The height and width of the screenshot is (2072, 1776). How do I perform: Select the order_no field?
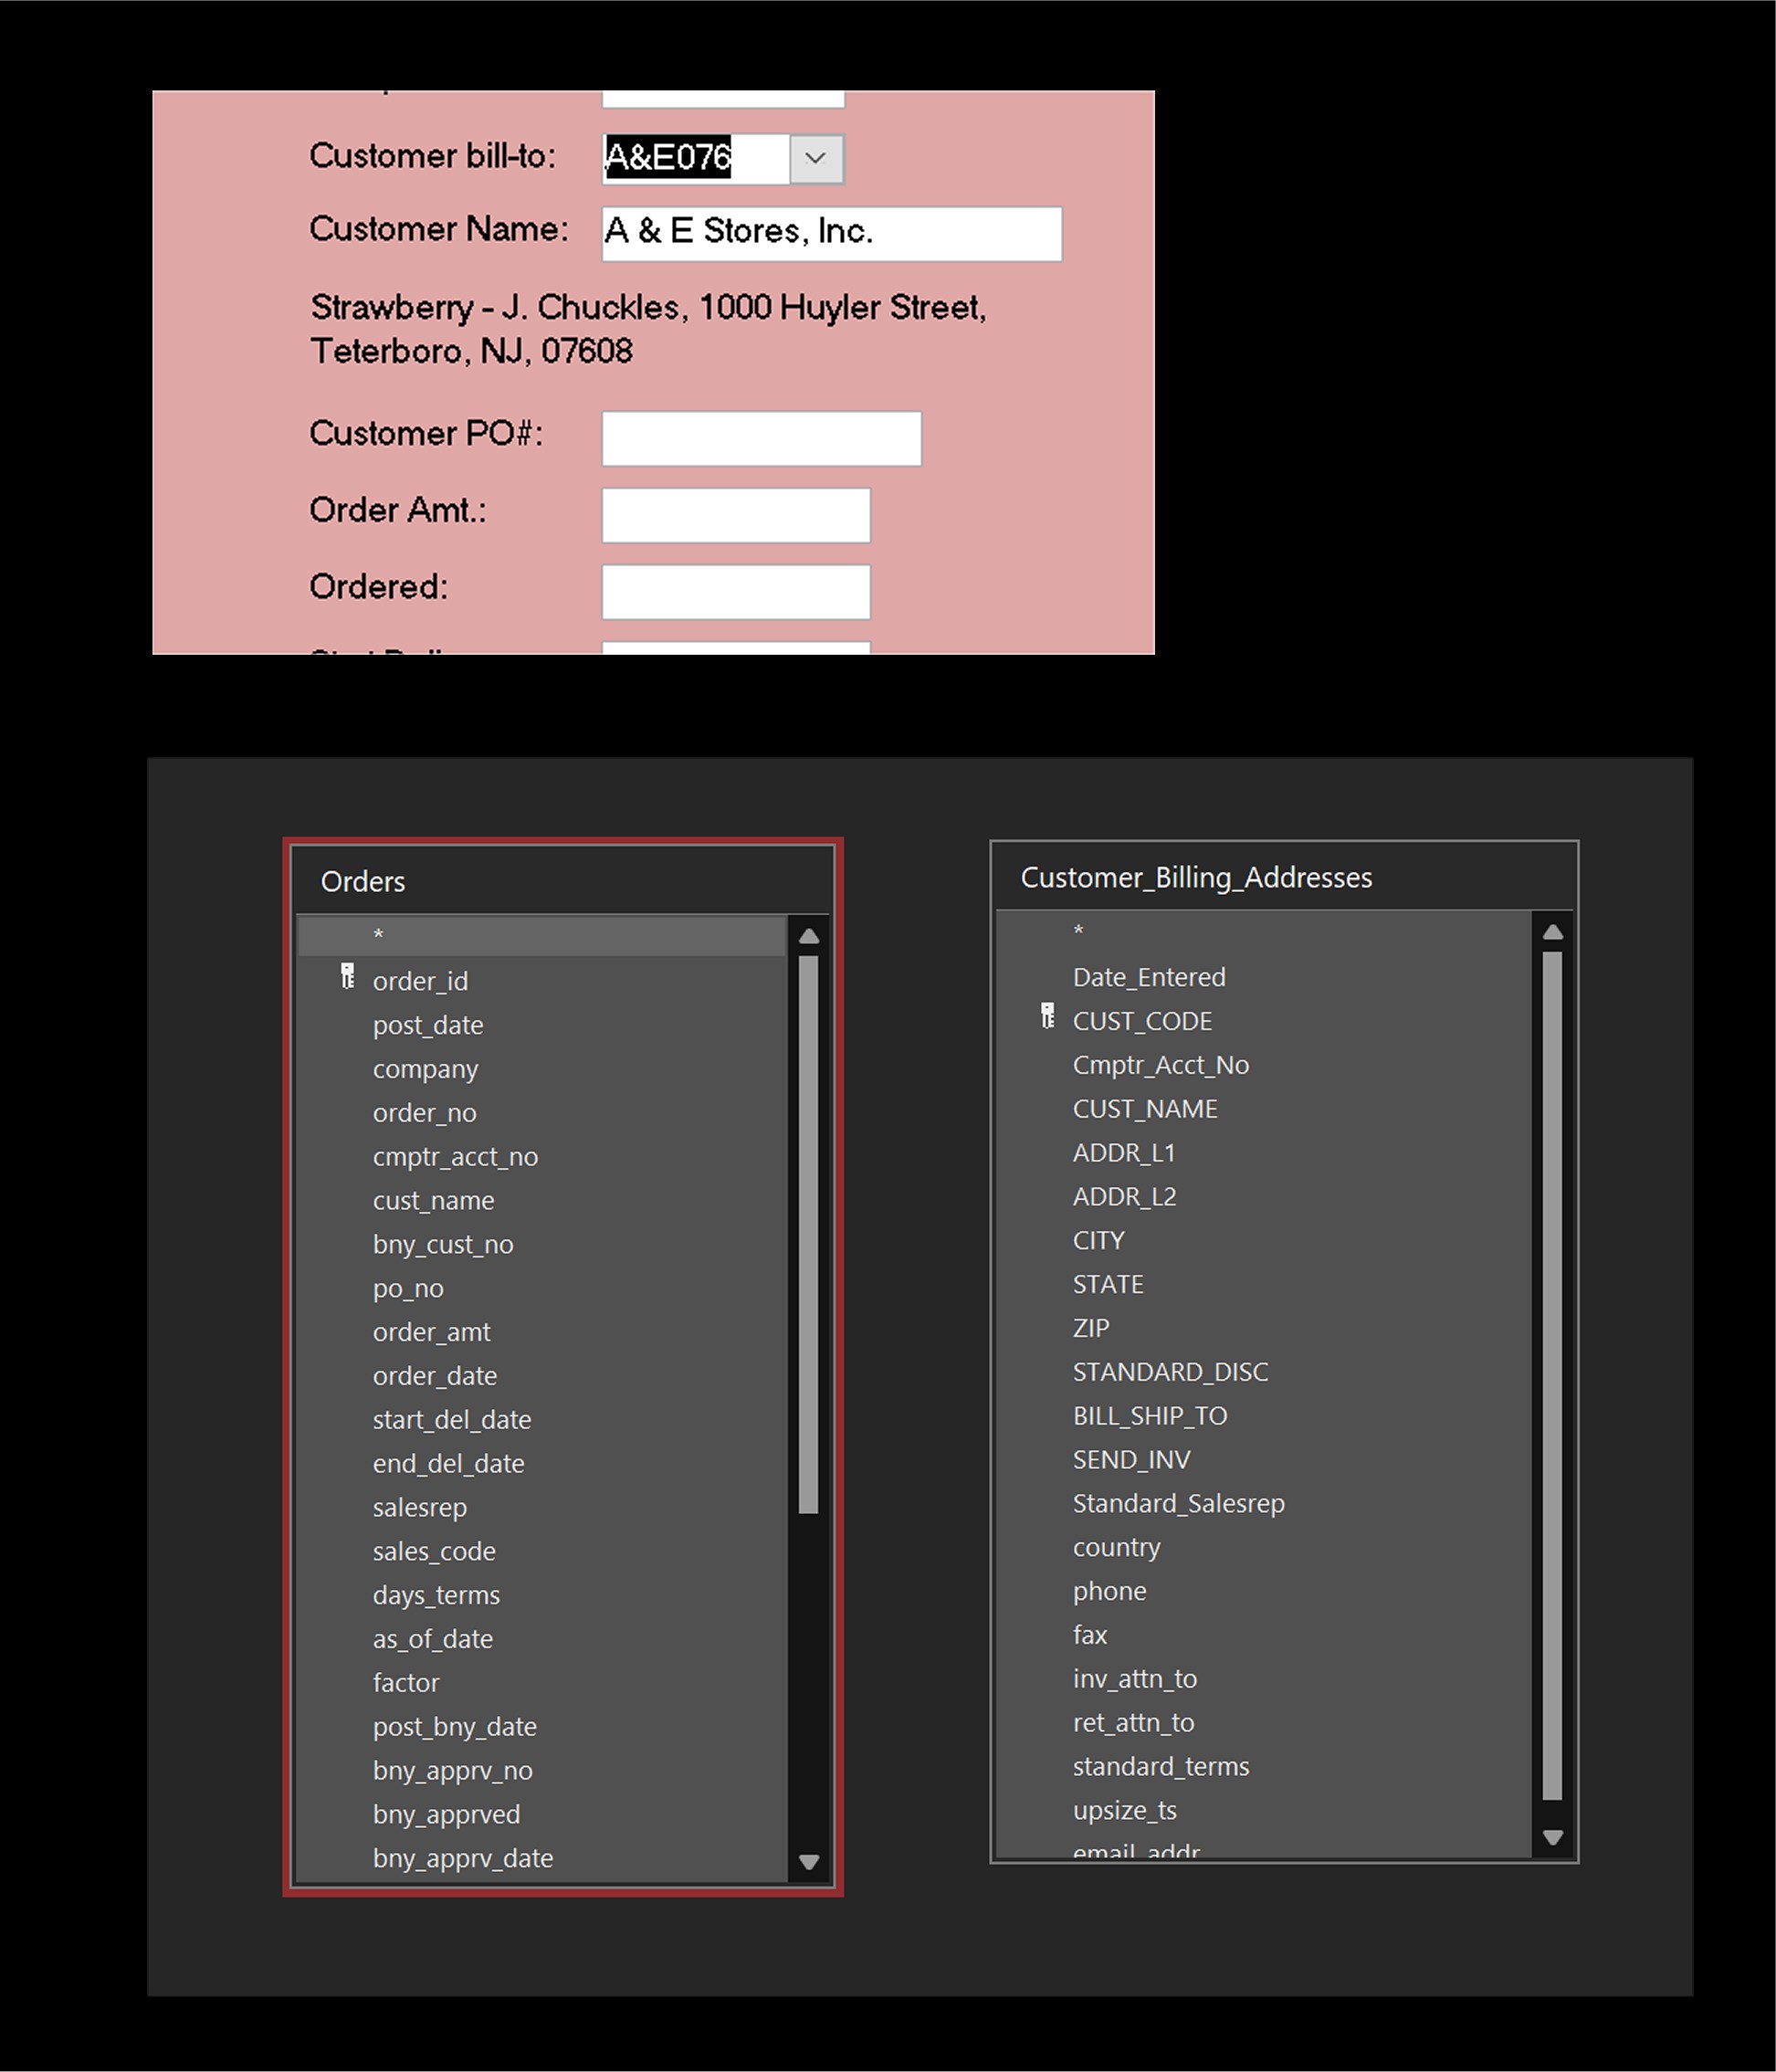point(543,1113)
